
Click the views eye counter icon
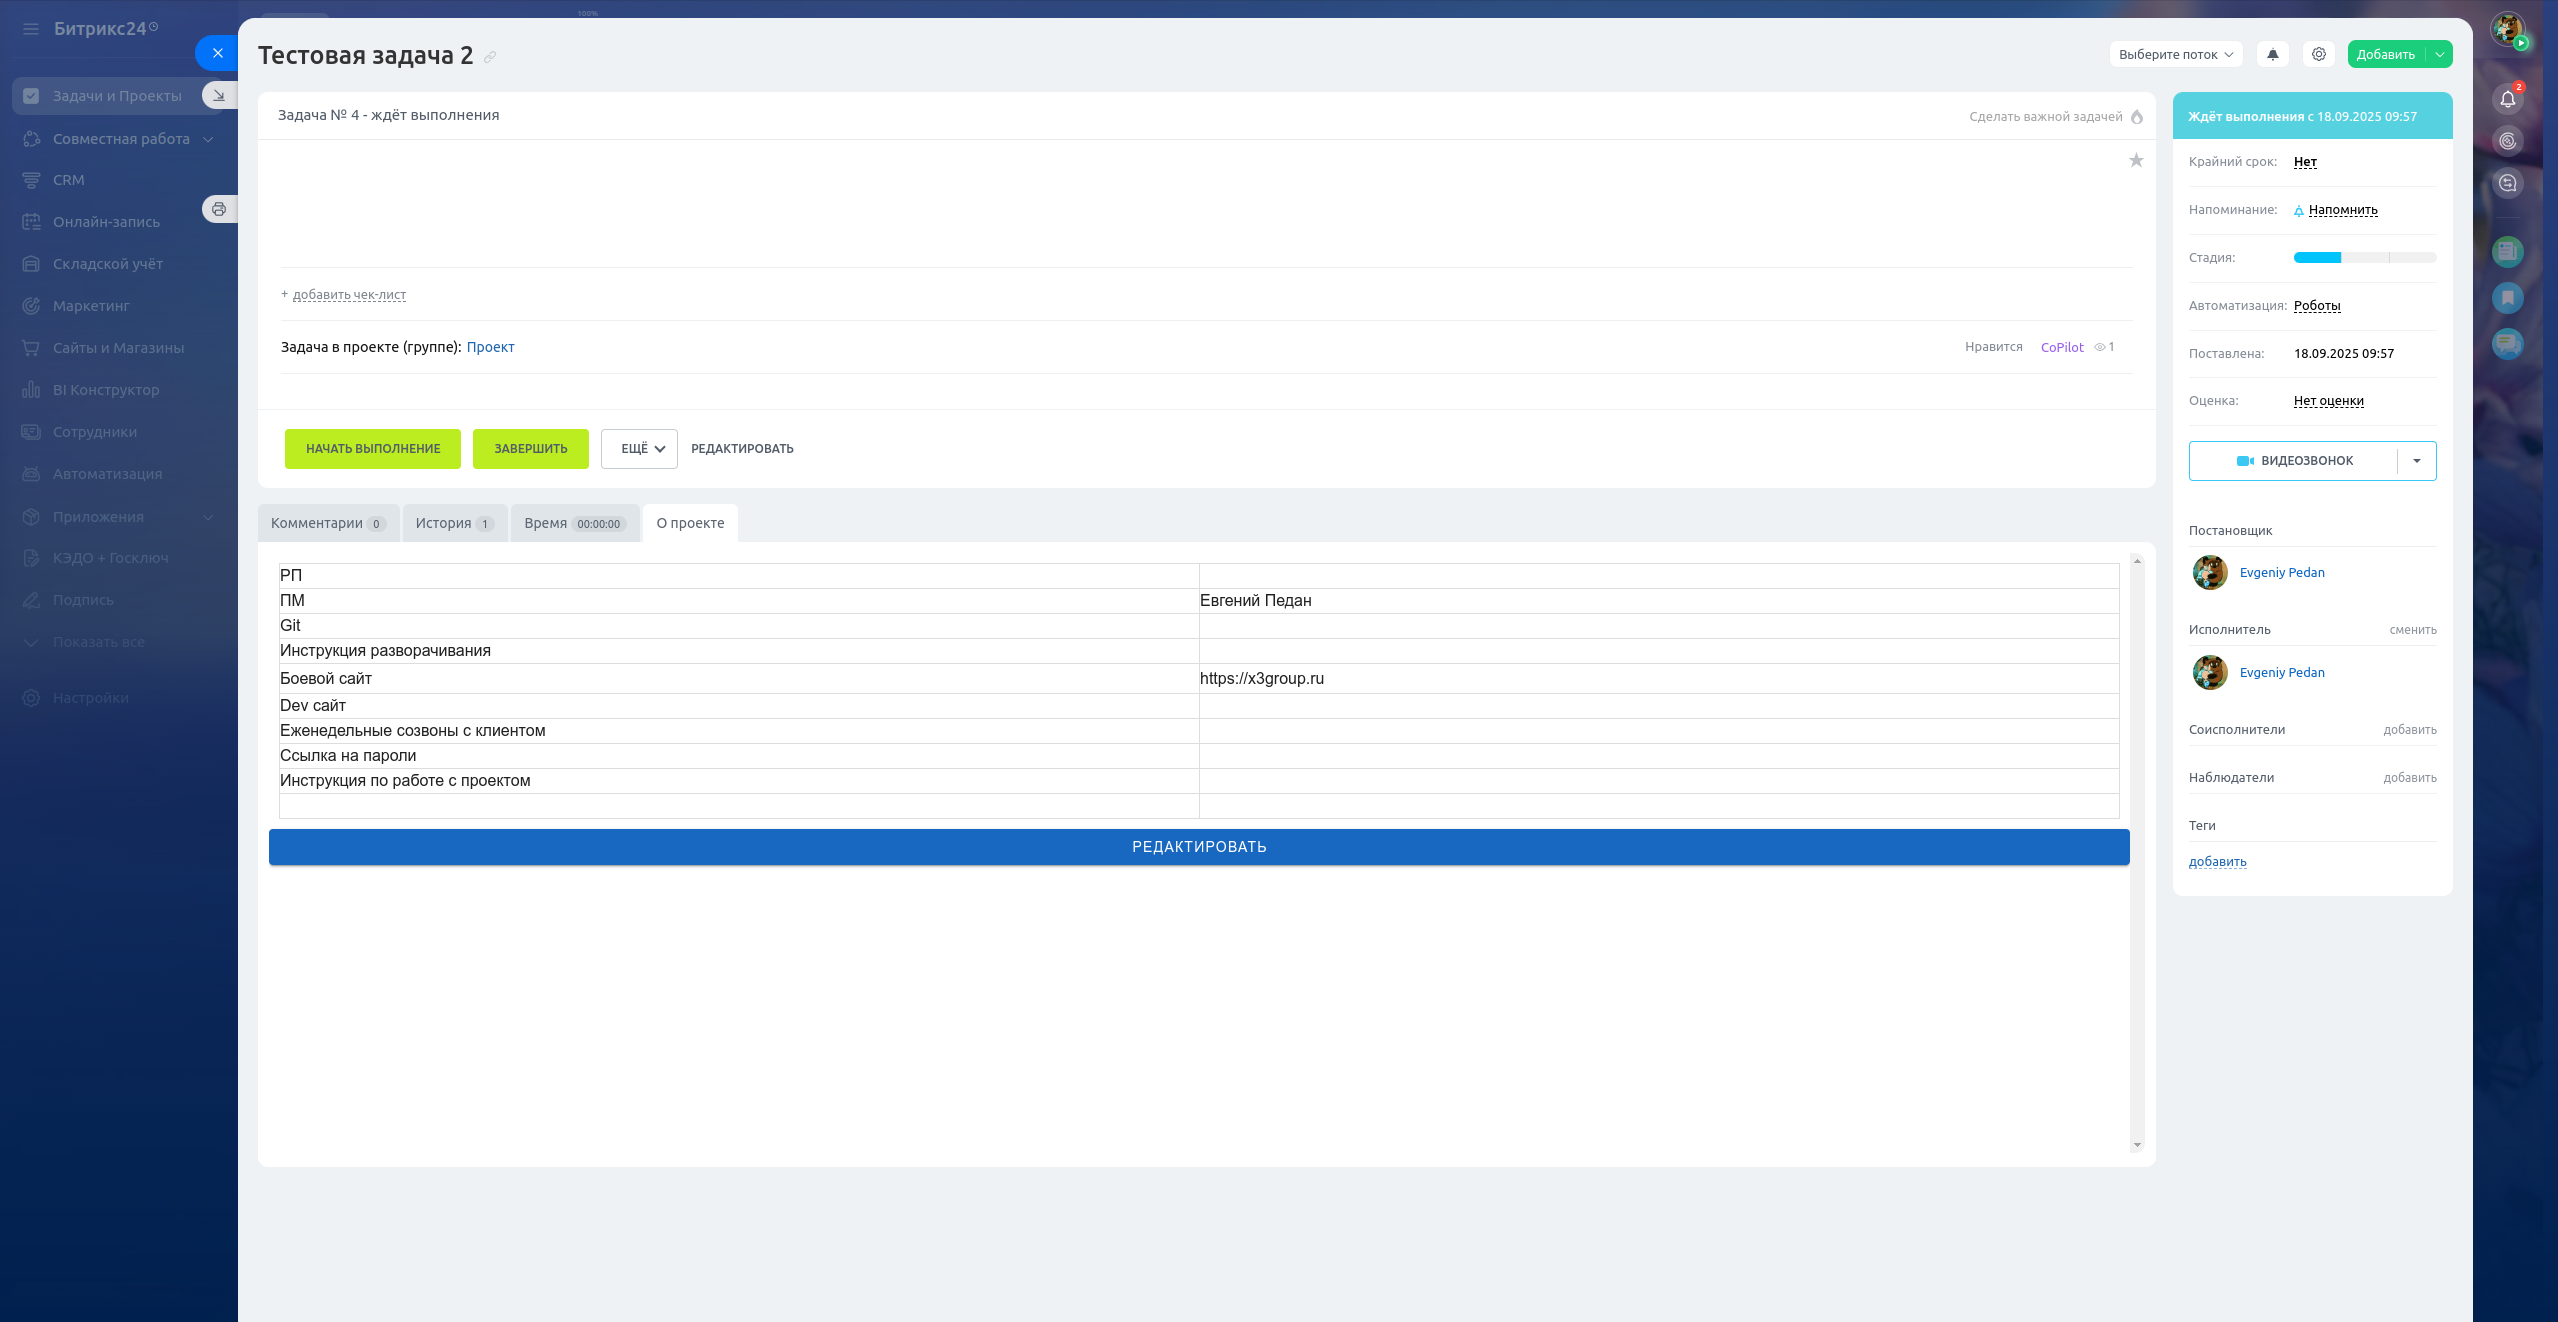point(2100,347)
